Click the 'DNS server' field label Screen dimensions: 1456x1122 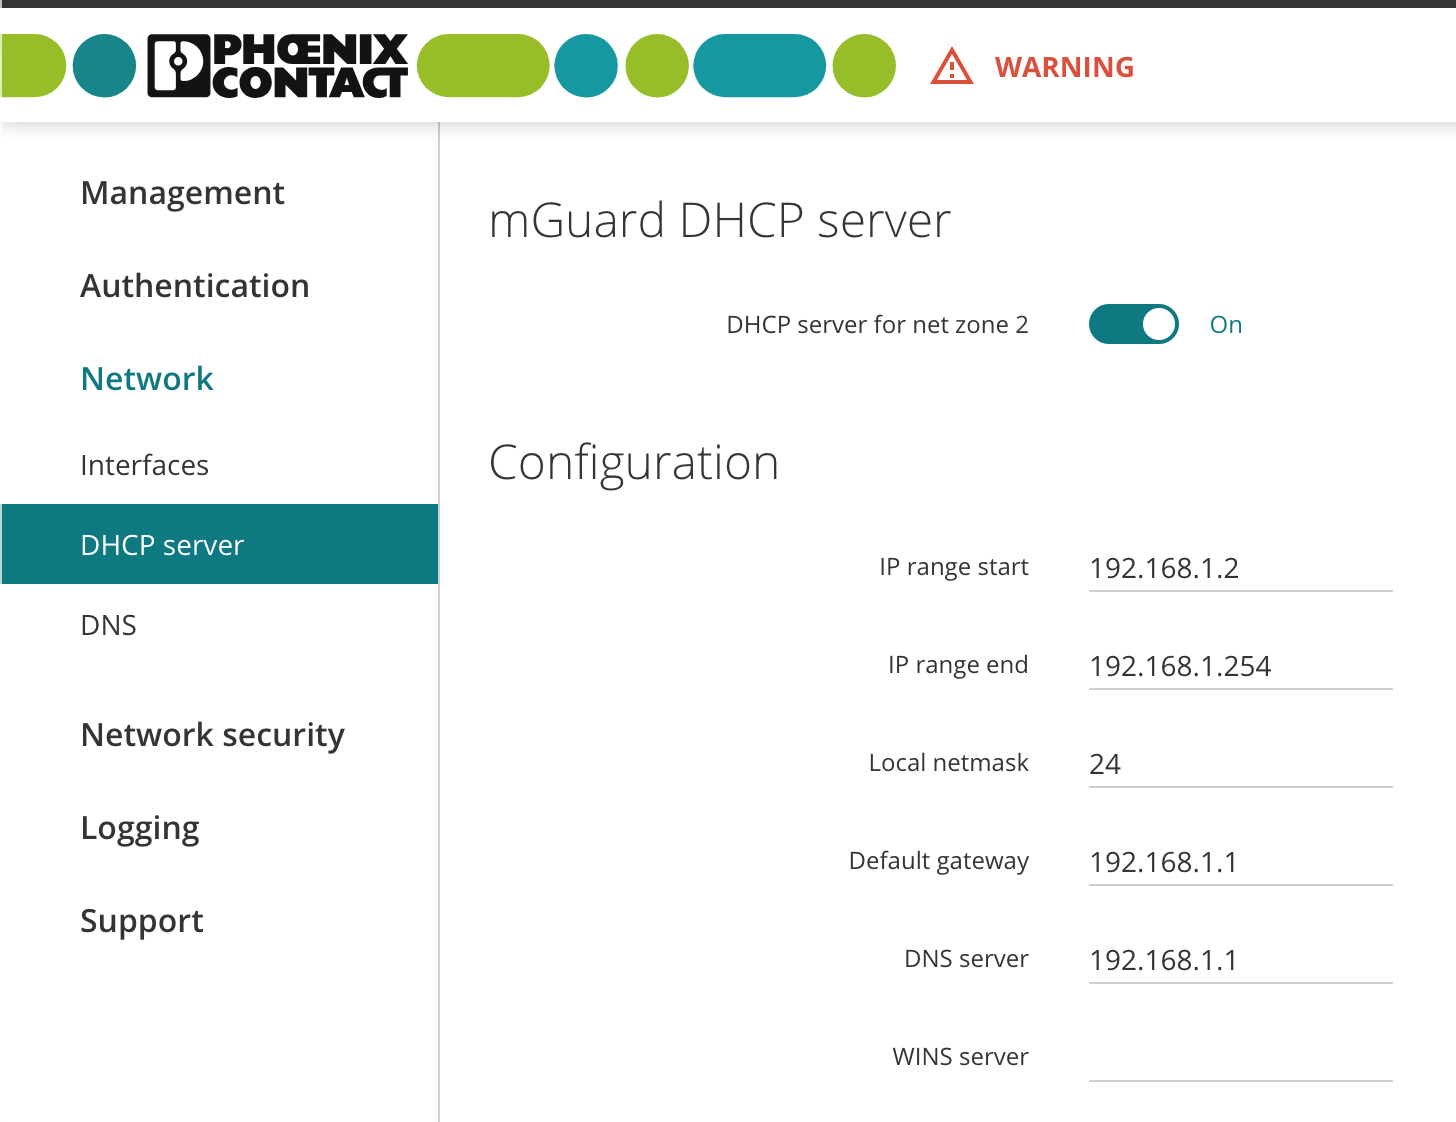coord(966,959)
